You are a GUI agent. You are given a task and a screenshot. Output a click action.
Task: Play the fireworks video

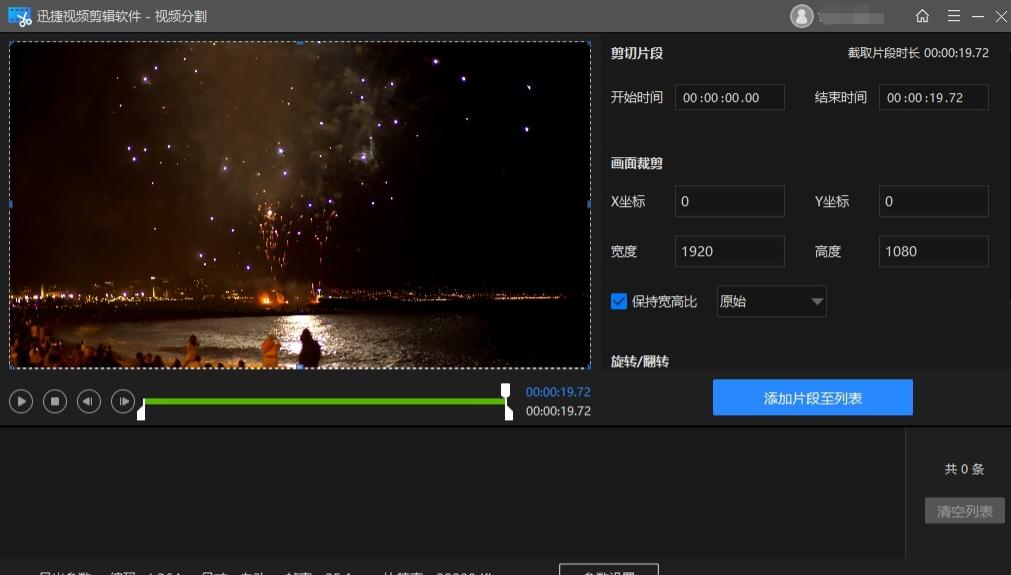pos(21,401)
